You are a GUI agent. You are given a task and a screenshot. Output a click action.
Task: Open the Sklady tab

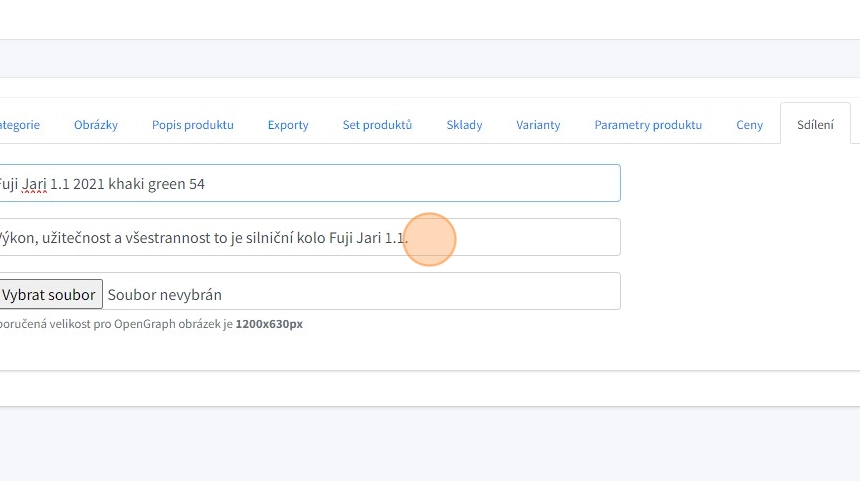tap(464, 125)
